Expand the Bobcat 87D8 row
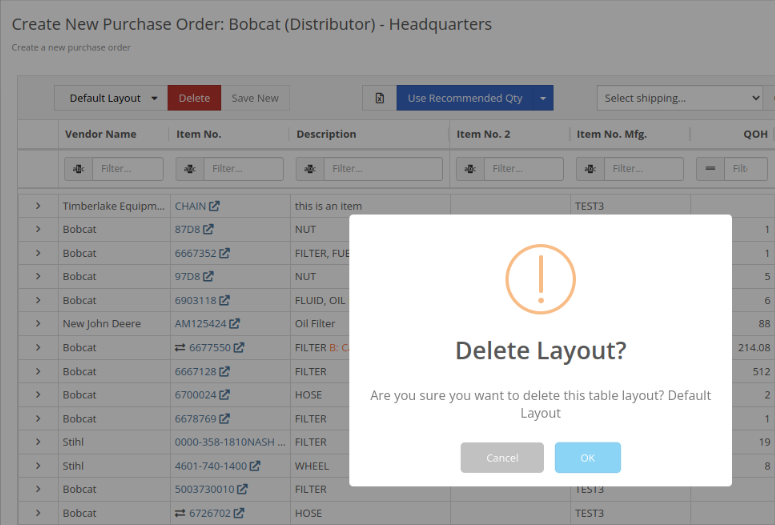Viewport: 775px width, 525px height. click(x=38, y=229)
